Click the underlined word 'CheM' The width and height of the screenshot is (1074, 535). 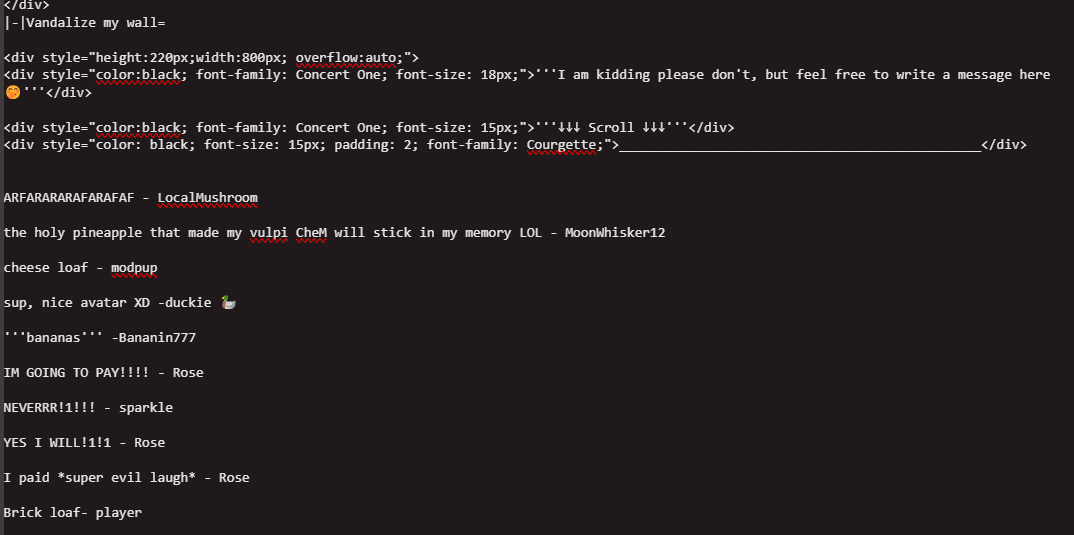(310, 232)
